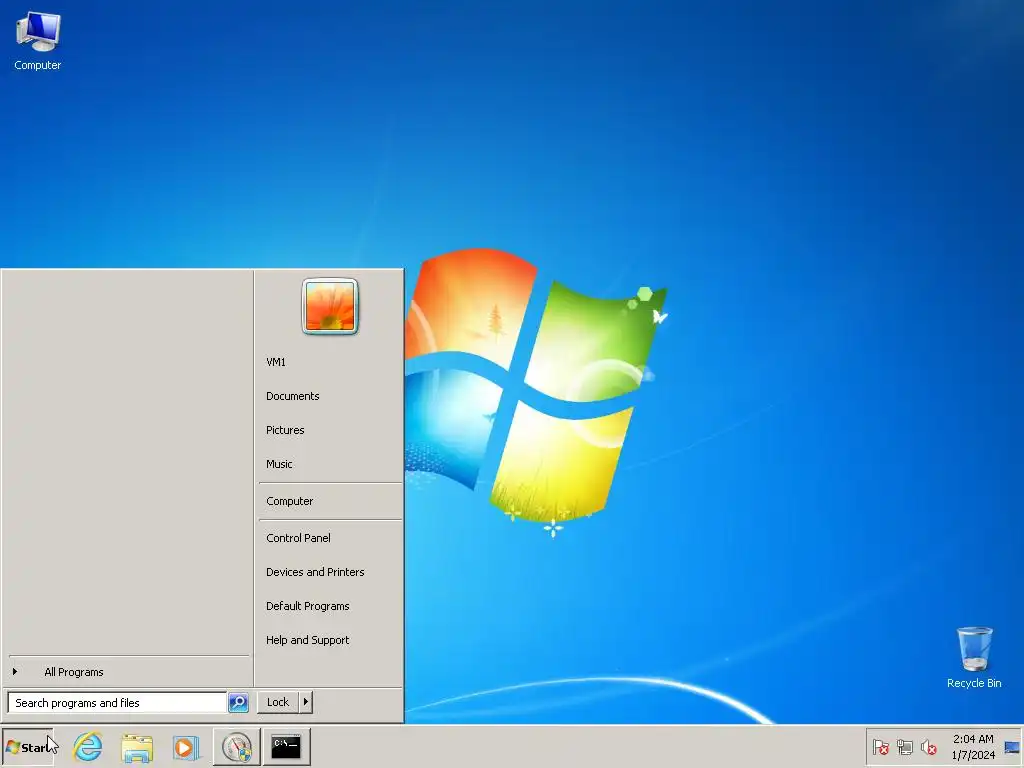
Task: Open Music from the Start menu
Action: tap(330, 464)
